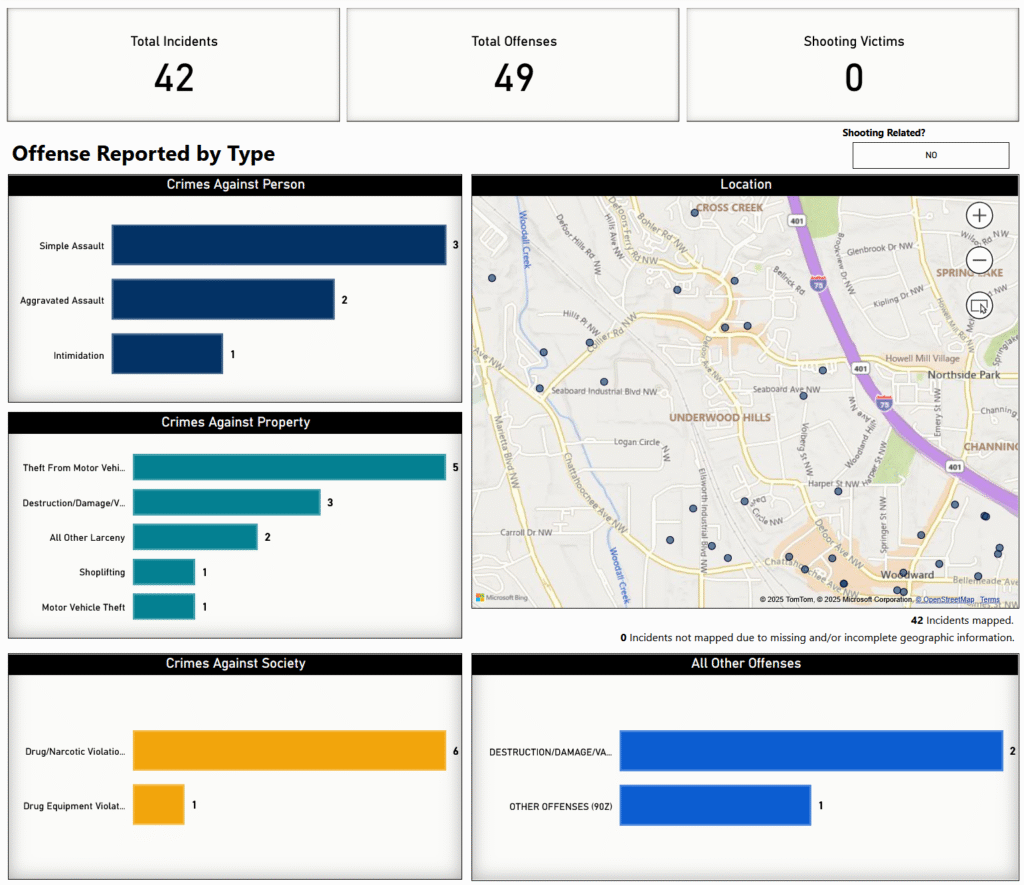Click the Intimidation bar in Crimes Against Person
This screenshot has width=1024, height=885.
pyautogui.click(x=167, y=354)
